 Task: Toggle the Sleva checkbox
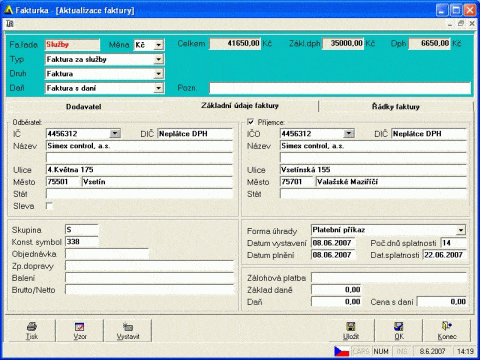(x=49, y=206)
